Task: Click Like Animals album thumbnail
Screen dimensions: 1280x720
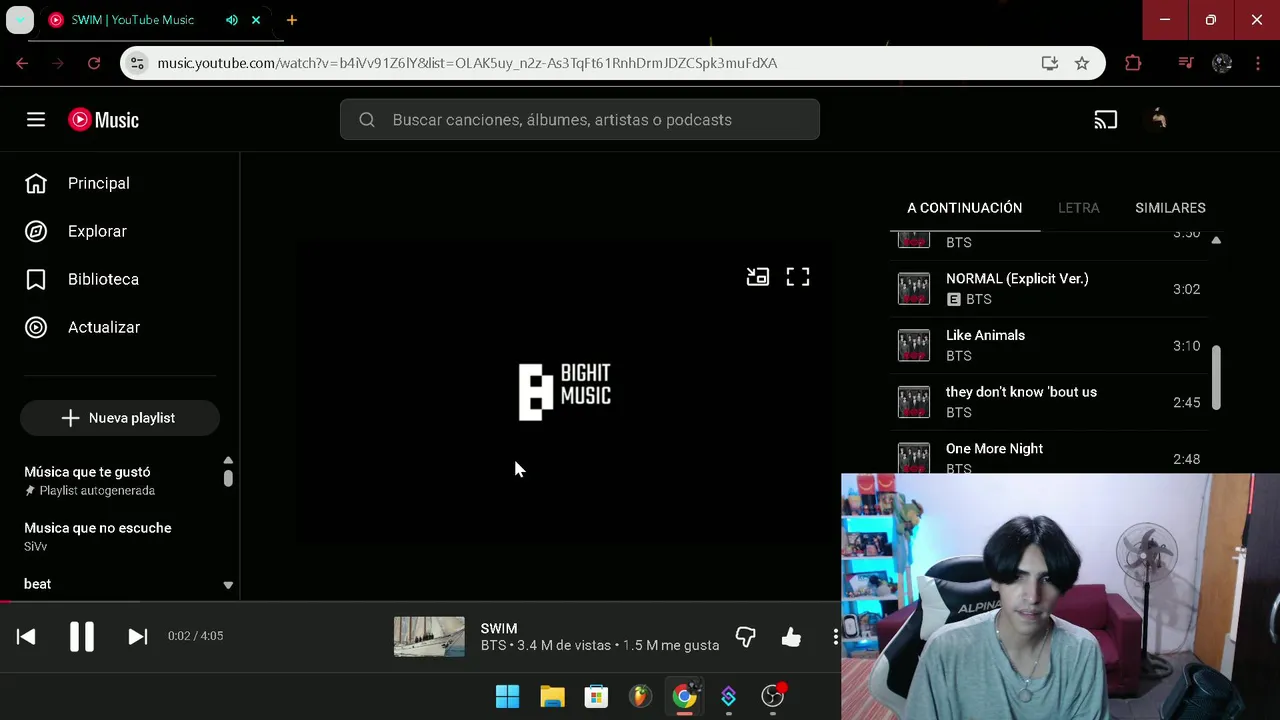Action: pos(914,346)
